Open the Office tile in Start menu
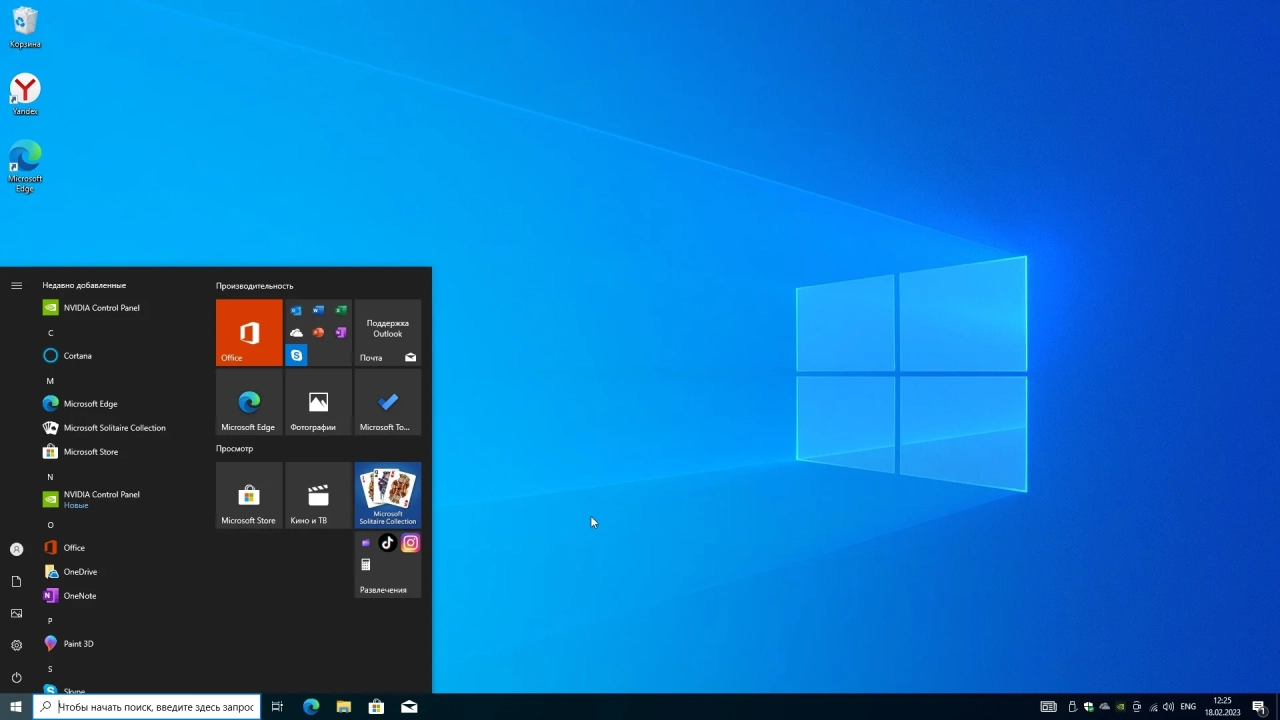This screenshot has height=720, width=1280. pyautogui.click(x=249, y=333)
